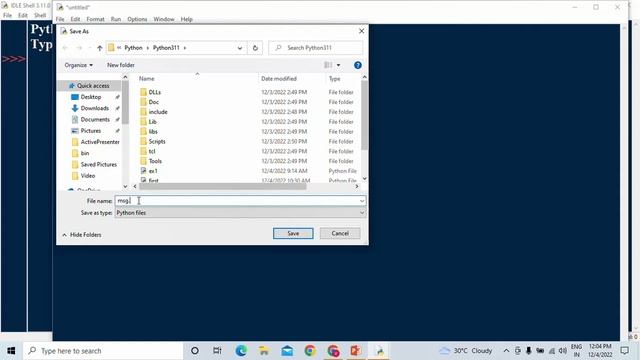The width and height of the screenshot is (640, 360).
Task: Cancel the Save As dialog
Action: click(340, 233)
